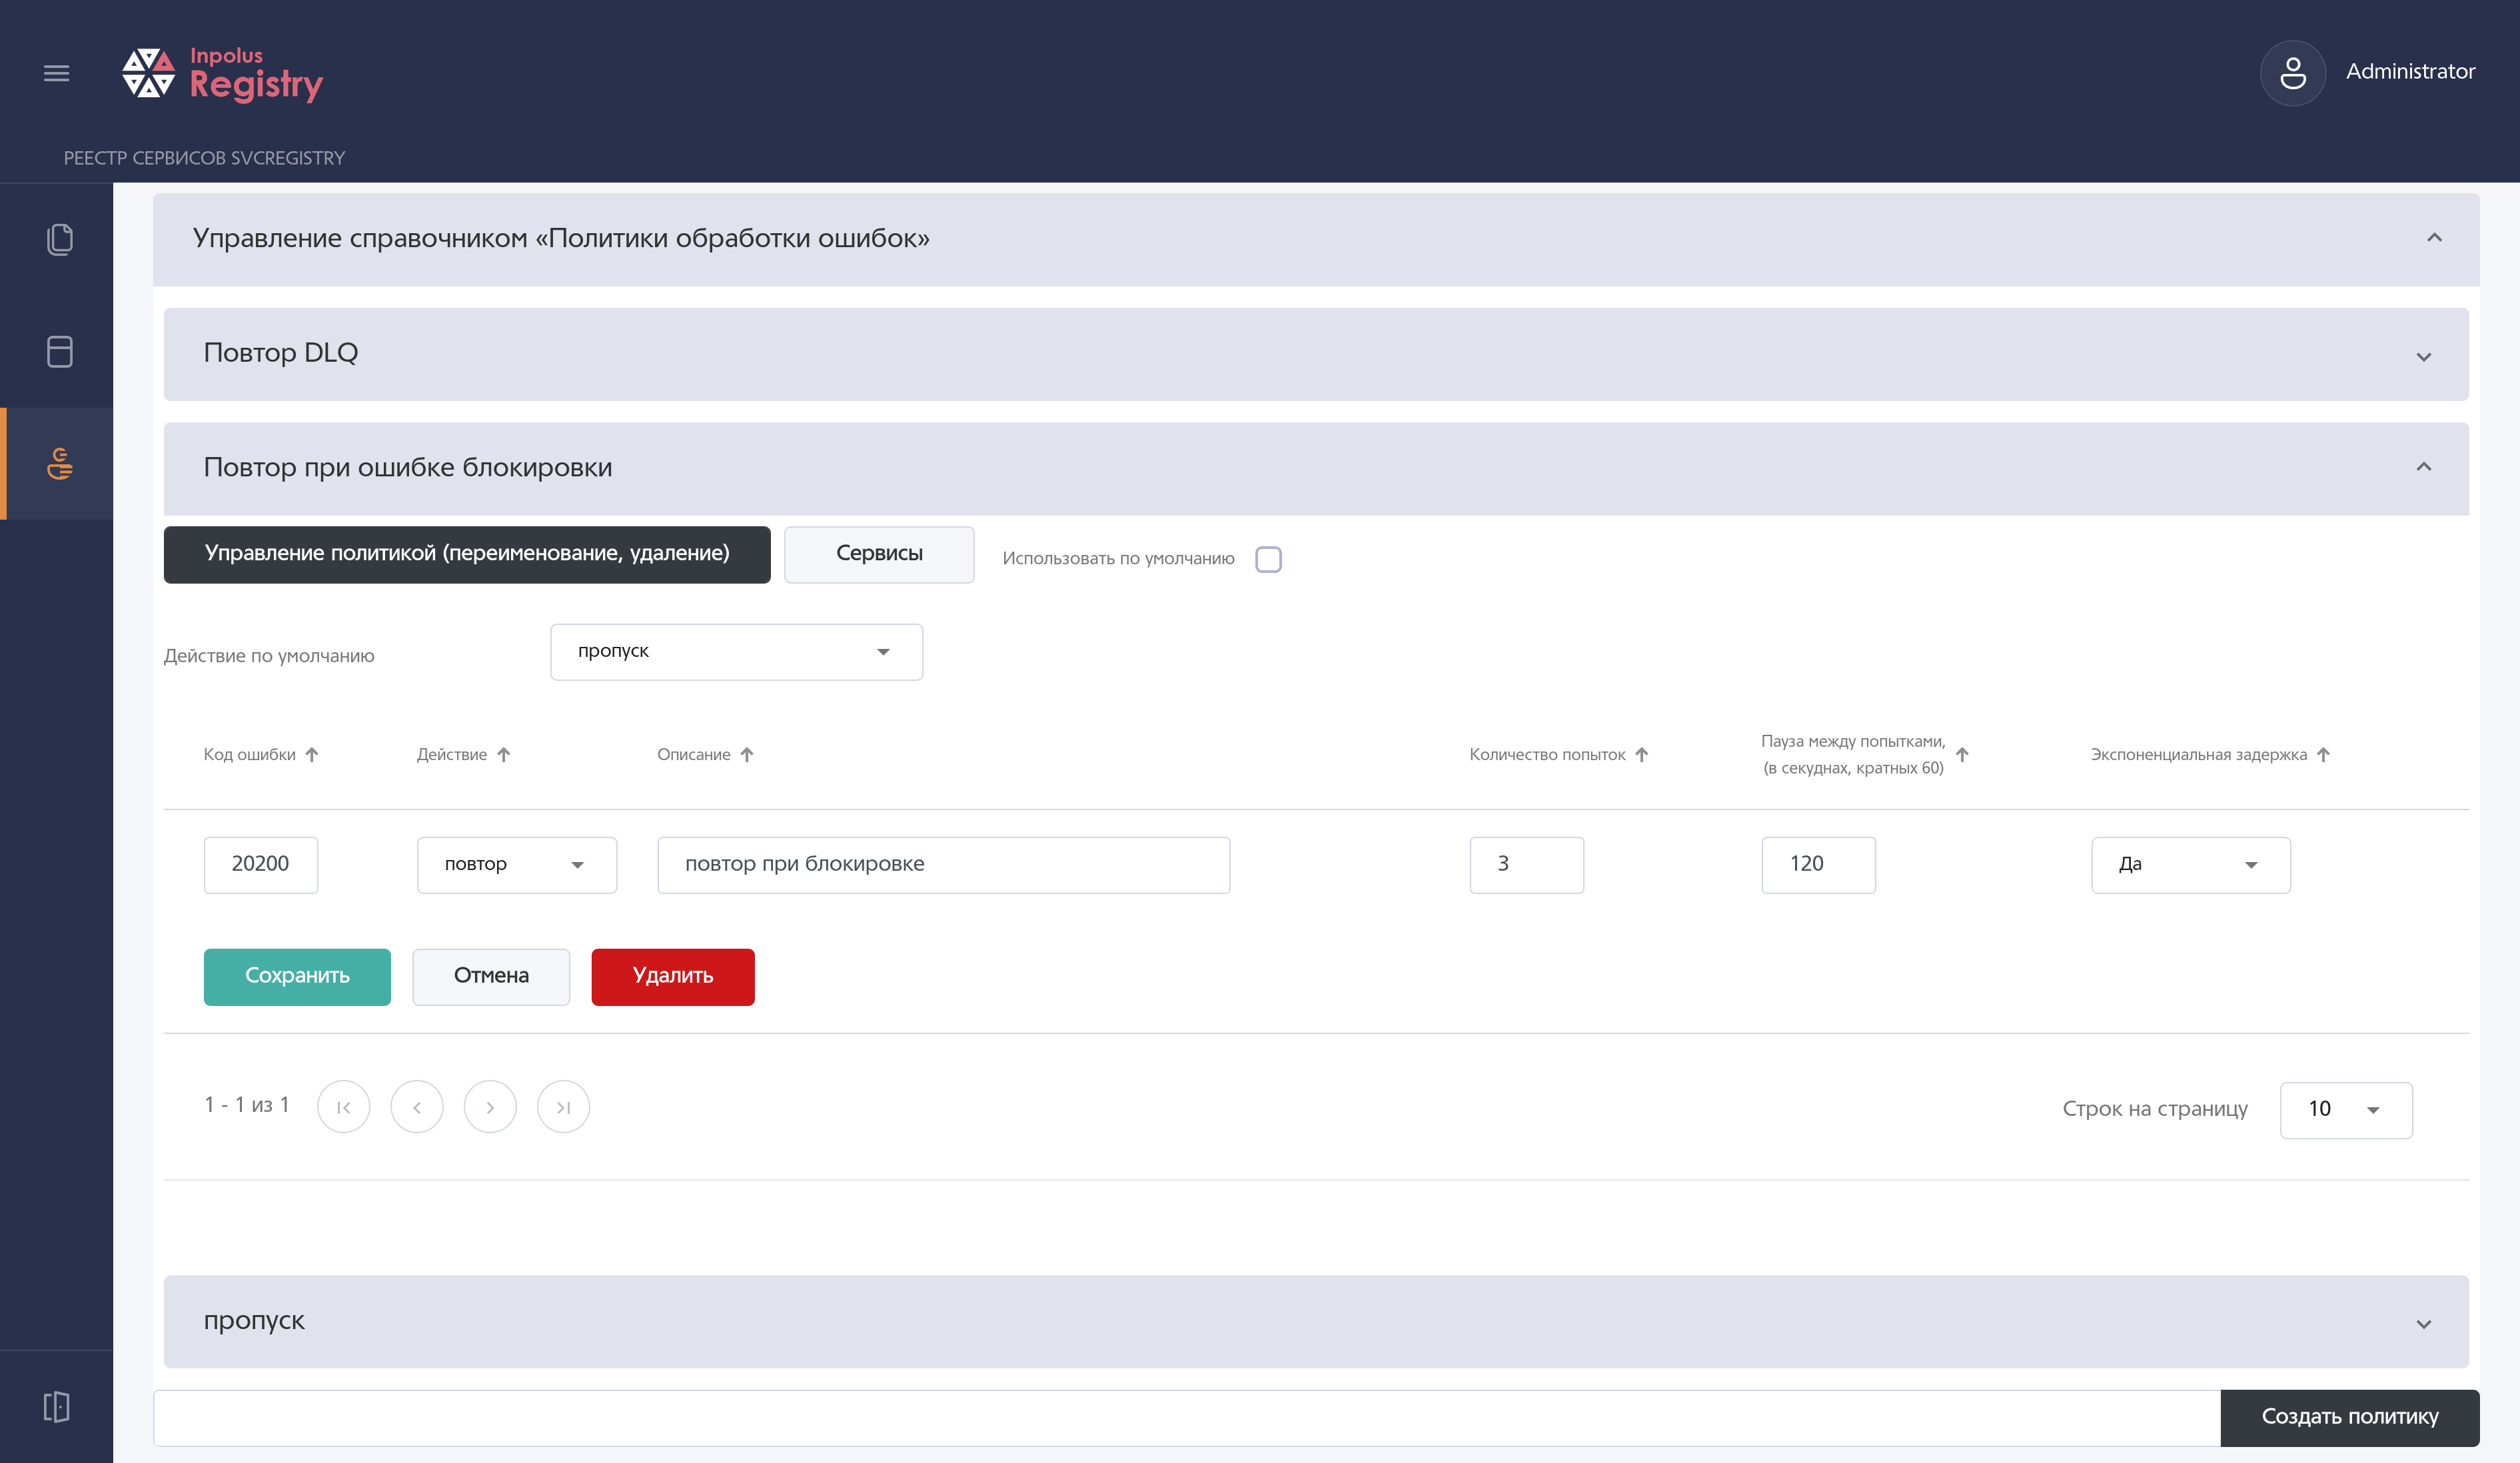Open the Управление политикой (переименование, удаление) tab
The height and width of the screenshot is (1463, 2520).
467,554
